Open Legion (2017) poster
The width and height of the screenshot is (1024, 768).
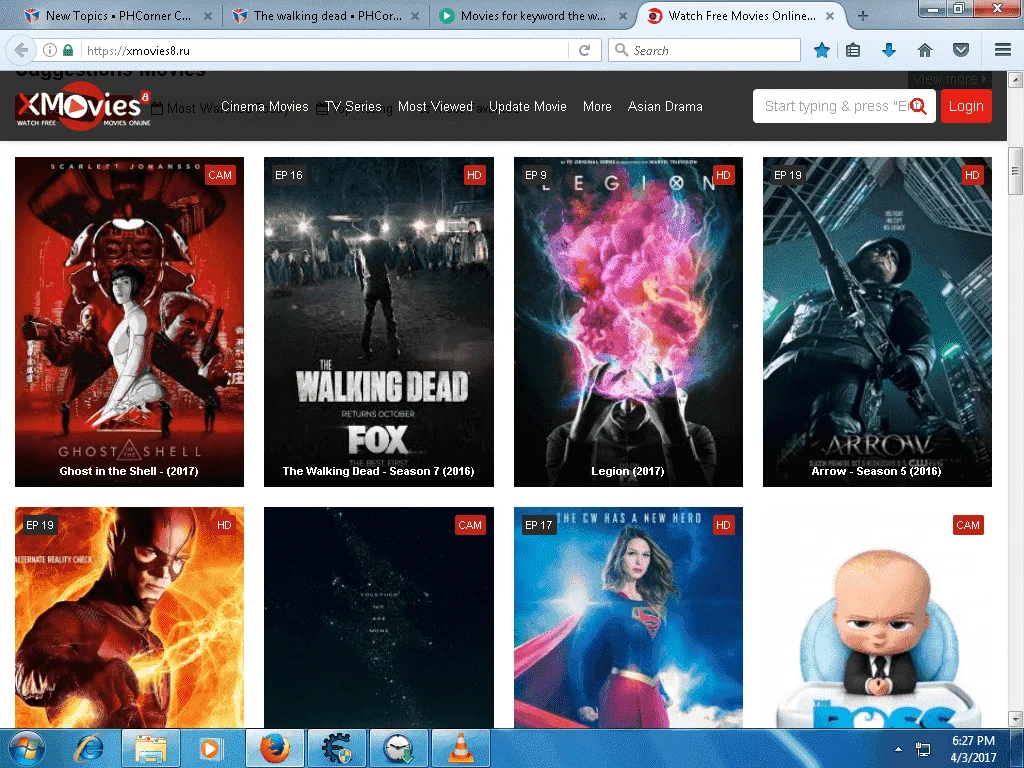[x=628, y=321]
